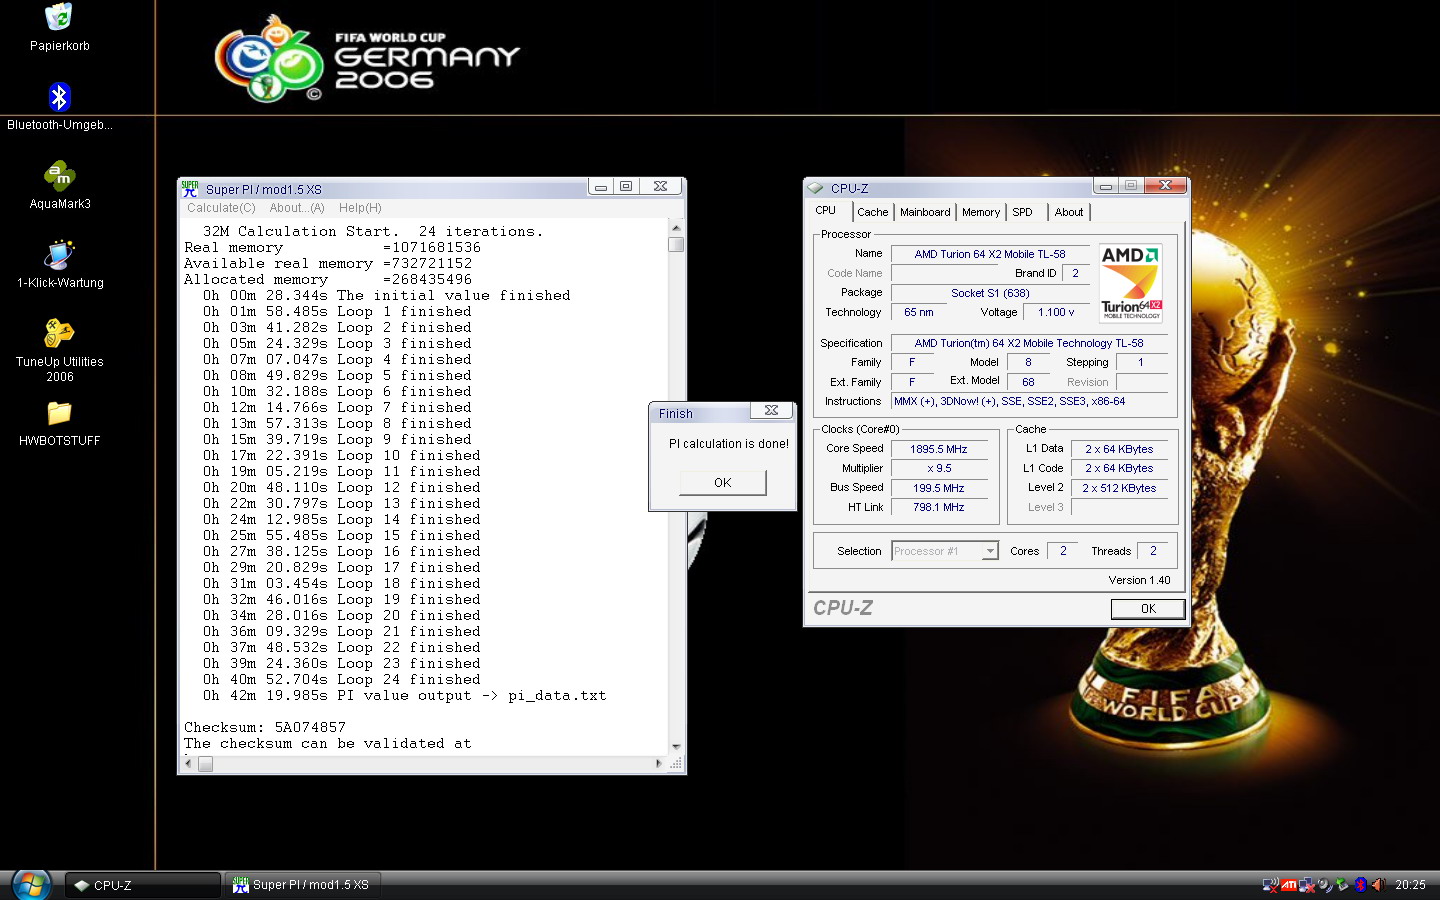Click 'Version 1.40' text in CPU-Z

(1139, 580)
